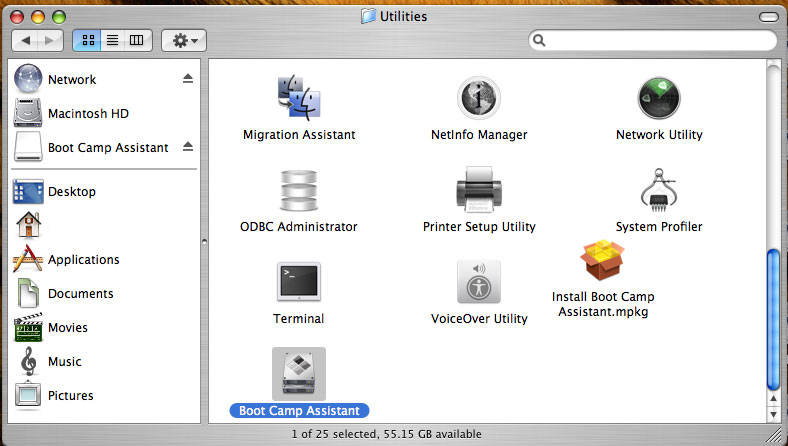Open Boot Camp Assistant volume in sidebar
Screen dimensions: 788x446
click(91, 147)
